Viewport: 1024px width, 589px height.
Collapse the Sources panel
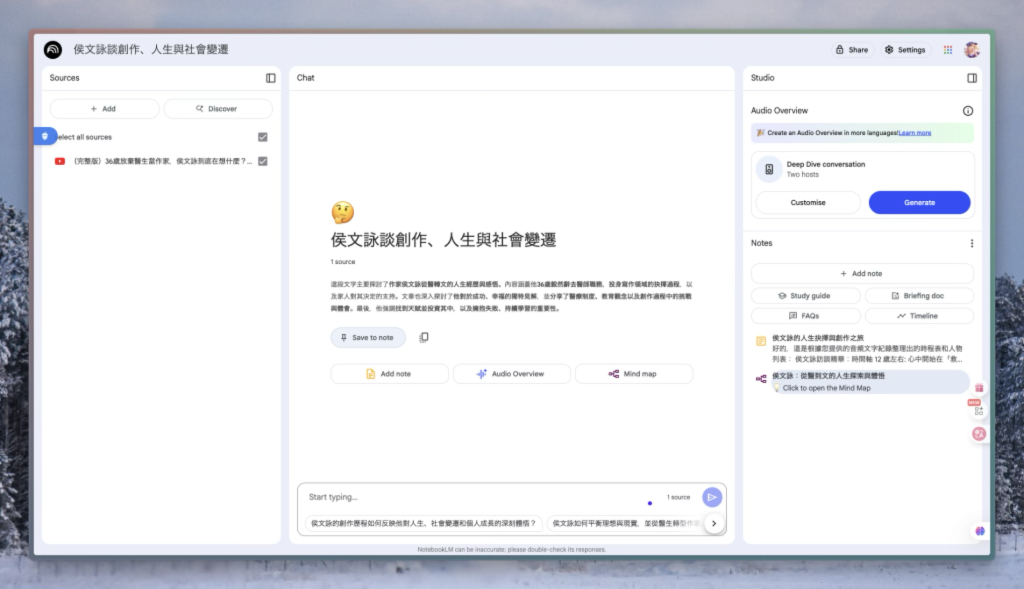270,78
